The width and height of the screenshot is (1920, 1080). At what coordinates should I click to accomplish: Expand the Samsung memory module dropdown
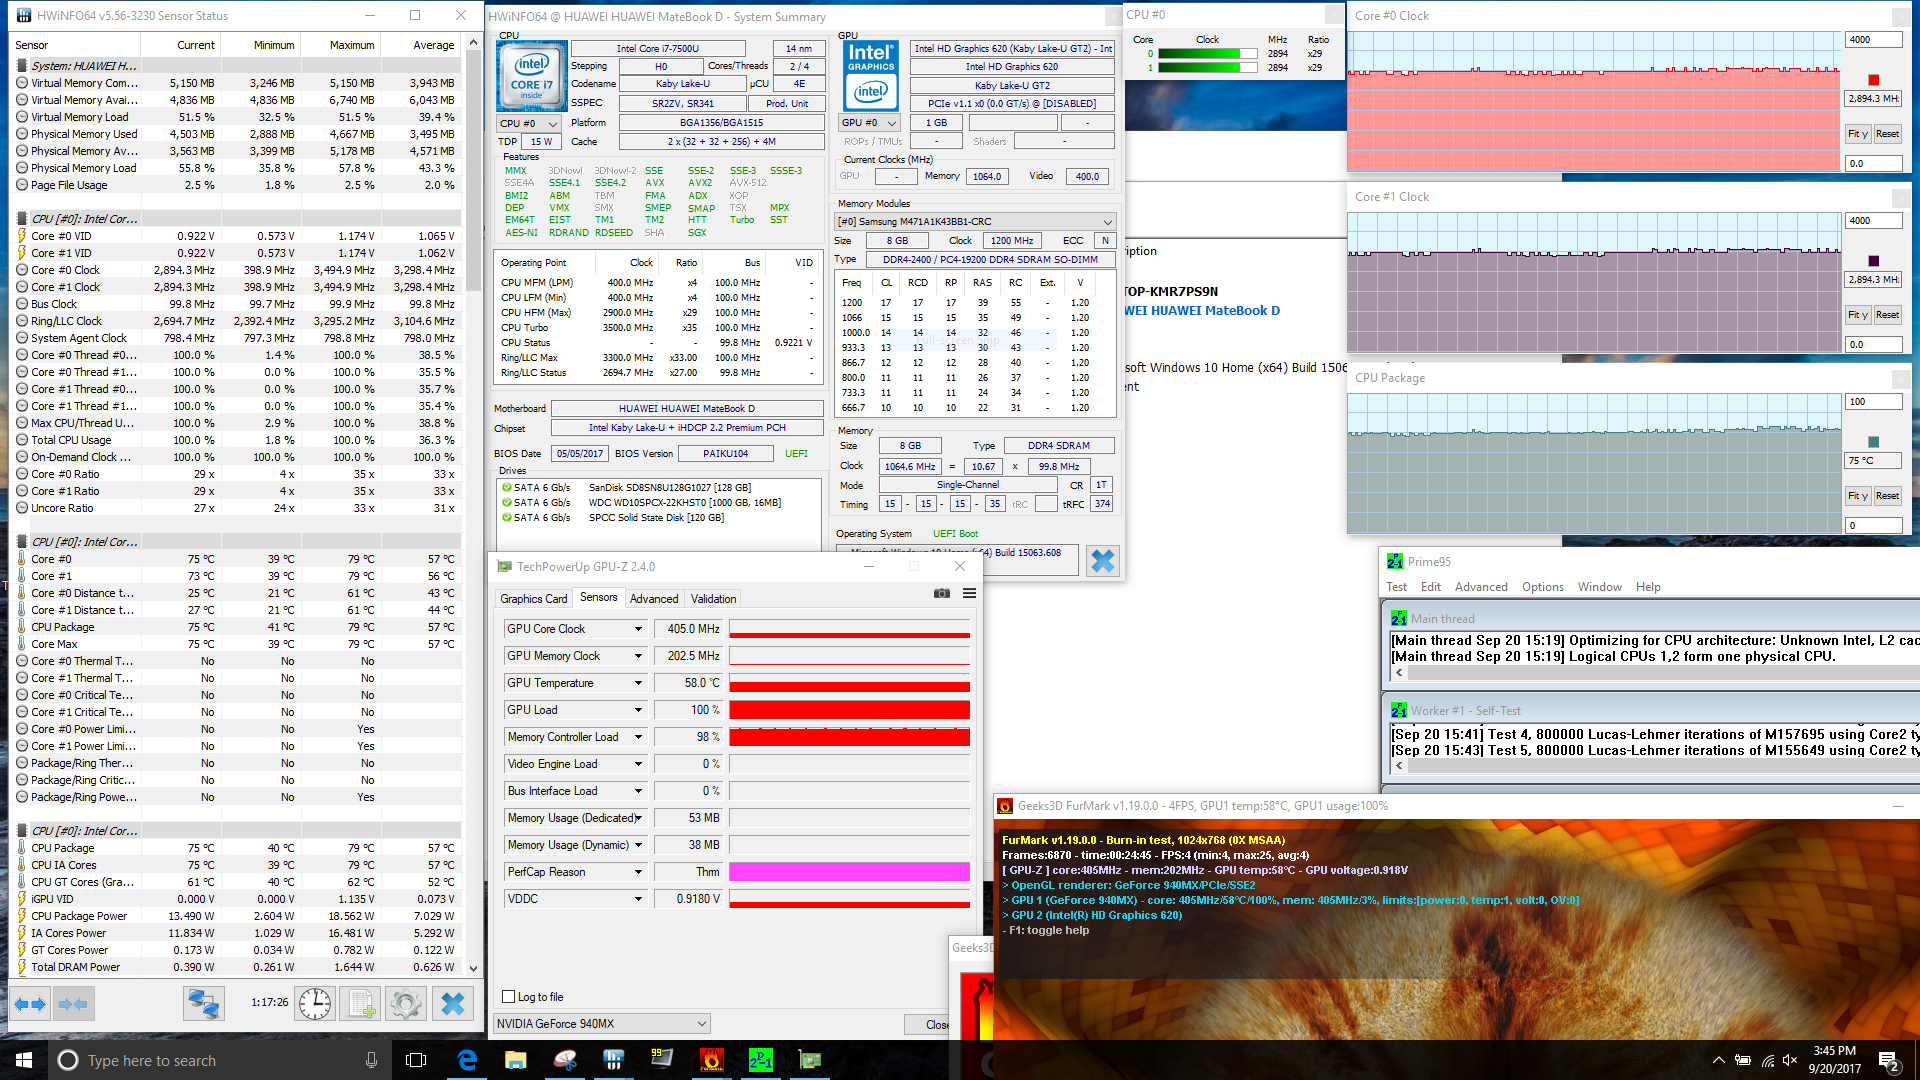1107,222
